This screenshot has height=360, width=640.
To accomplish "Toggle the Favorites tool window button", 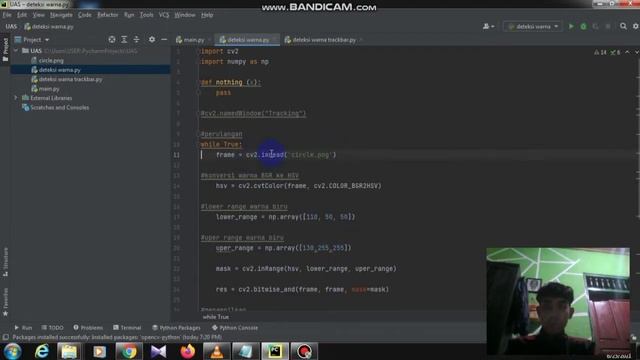I will pyautogui.click(x=5, y=302).
